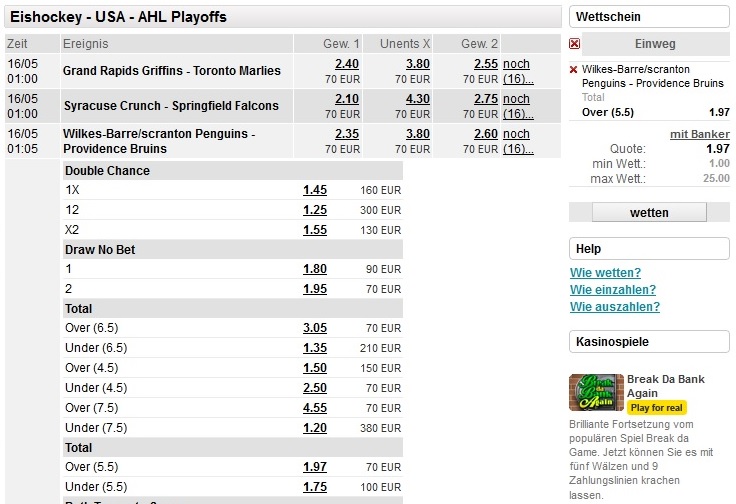Pick odds 2.40 for Grand Rapids Griffins win
The height and width of the screenshot is (504, 736).
[x=347, y=64]
